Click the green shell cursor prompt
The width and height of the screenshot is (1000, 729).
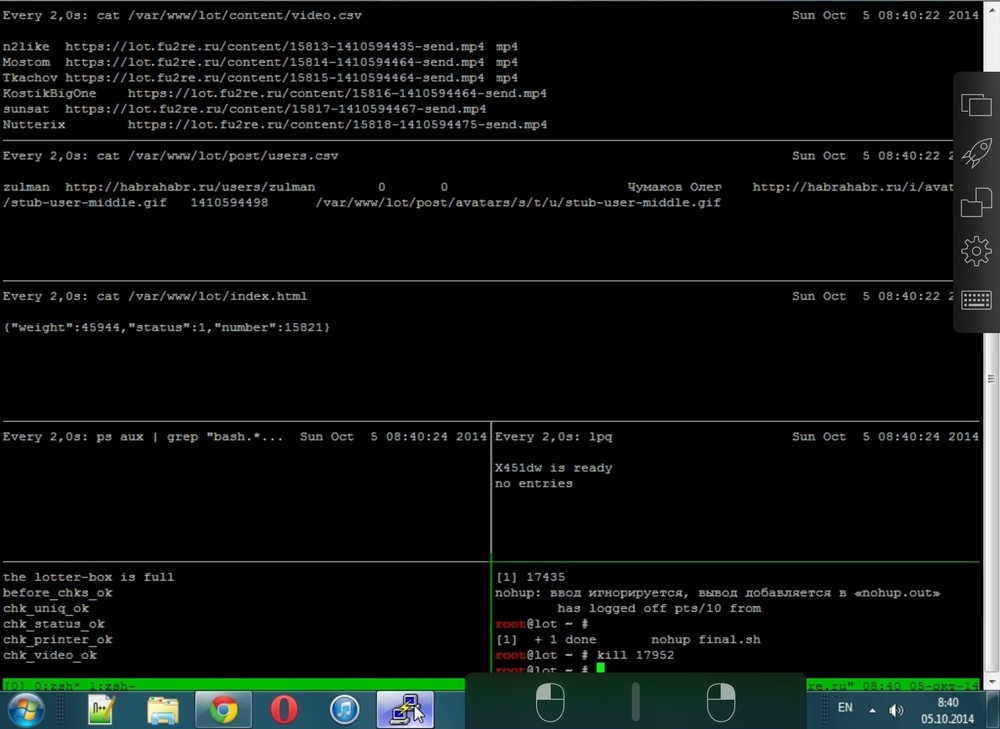point(600,668)
